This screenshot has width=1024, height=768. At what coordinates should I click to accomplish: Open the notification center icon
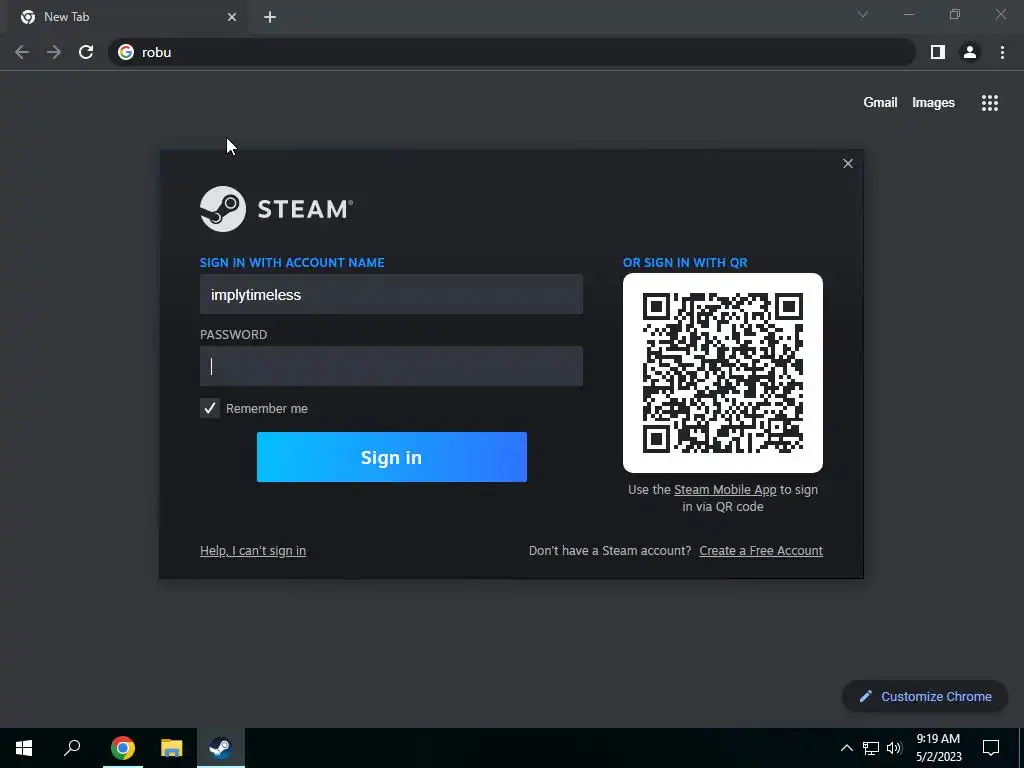point(991,748)
